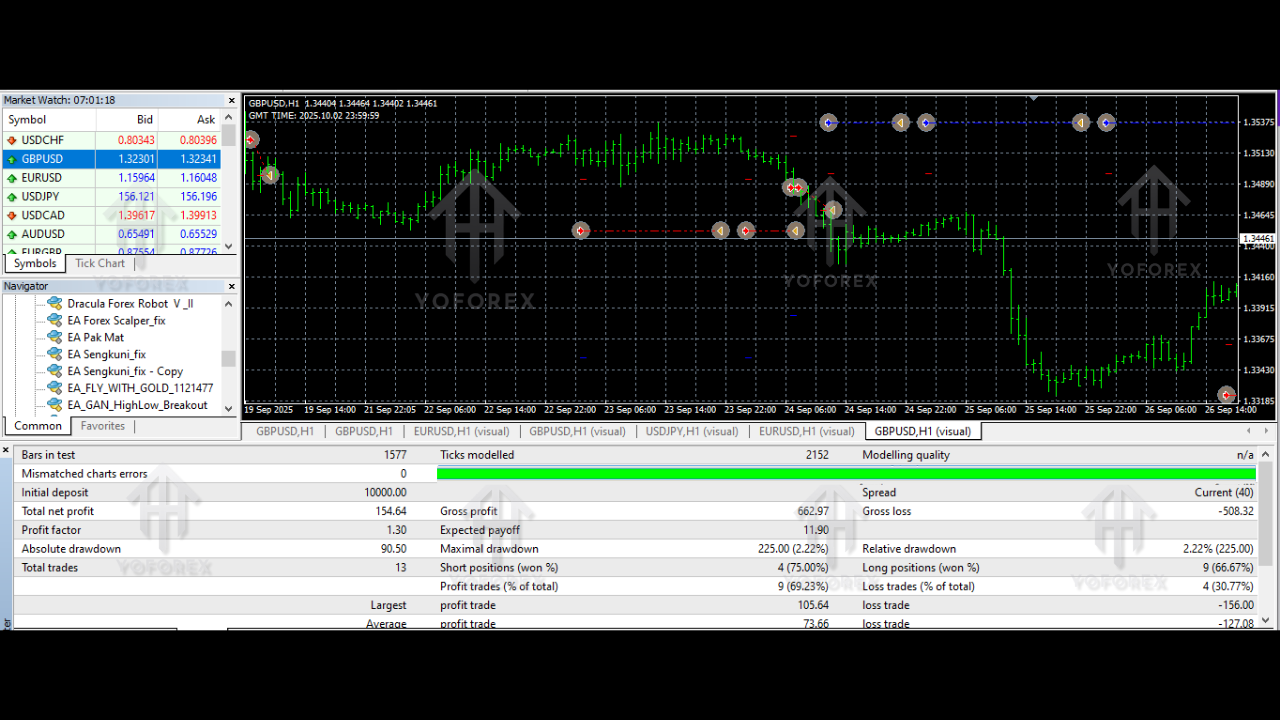Sort symbols by clicking the Bid column header
1280x720 pixels.
click(144, 119)
